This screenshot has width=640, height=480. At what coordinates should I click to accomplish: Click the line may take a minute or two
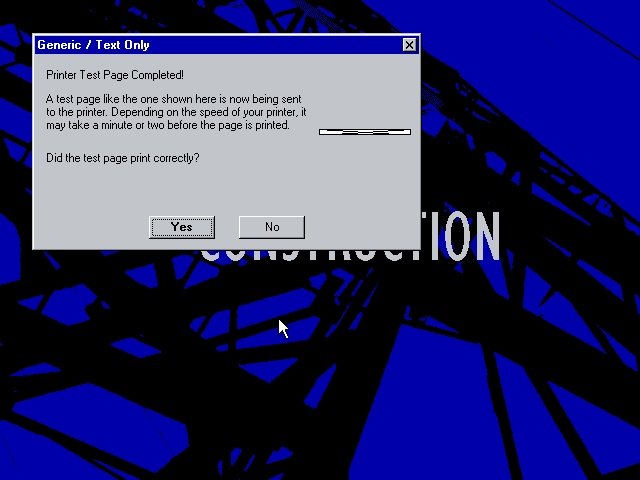tap(168, 125)
